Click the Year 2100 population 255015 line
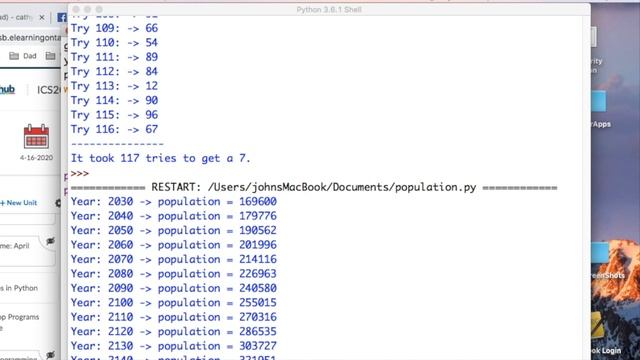Screen dimensions: 640x360 point(173,303)
